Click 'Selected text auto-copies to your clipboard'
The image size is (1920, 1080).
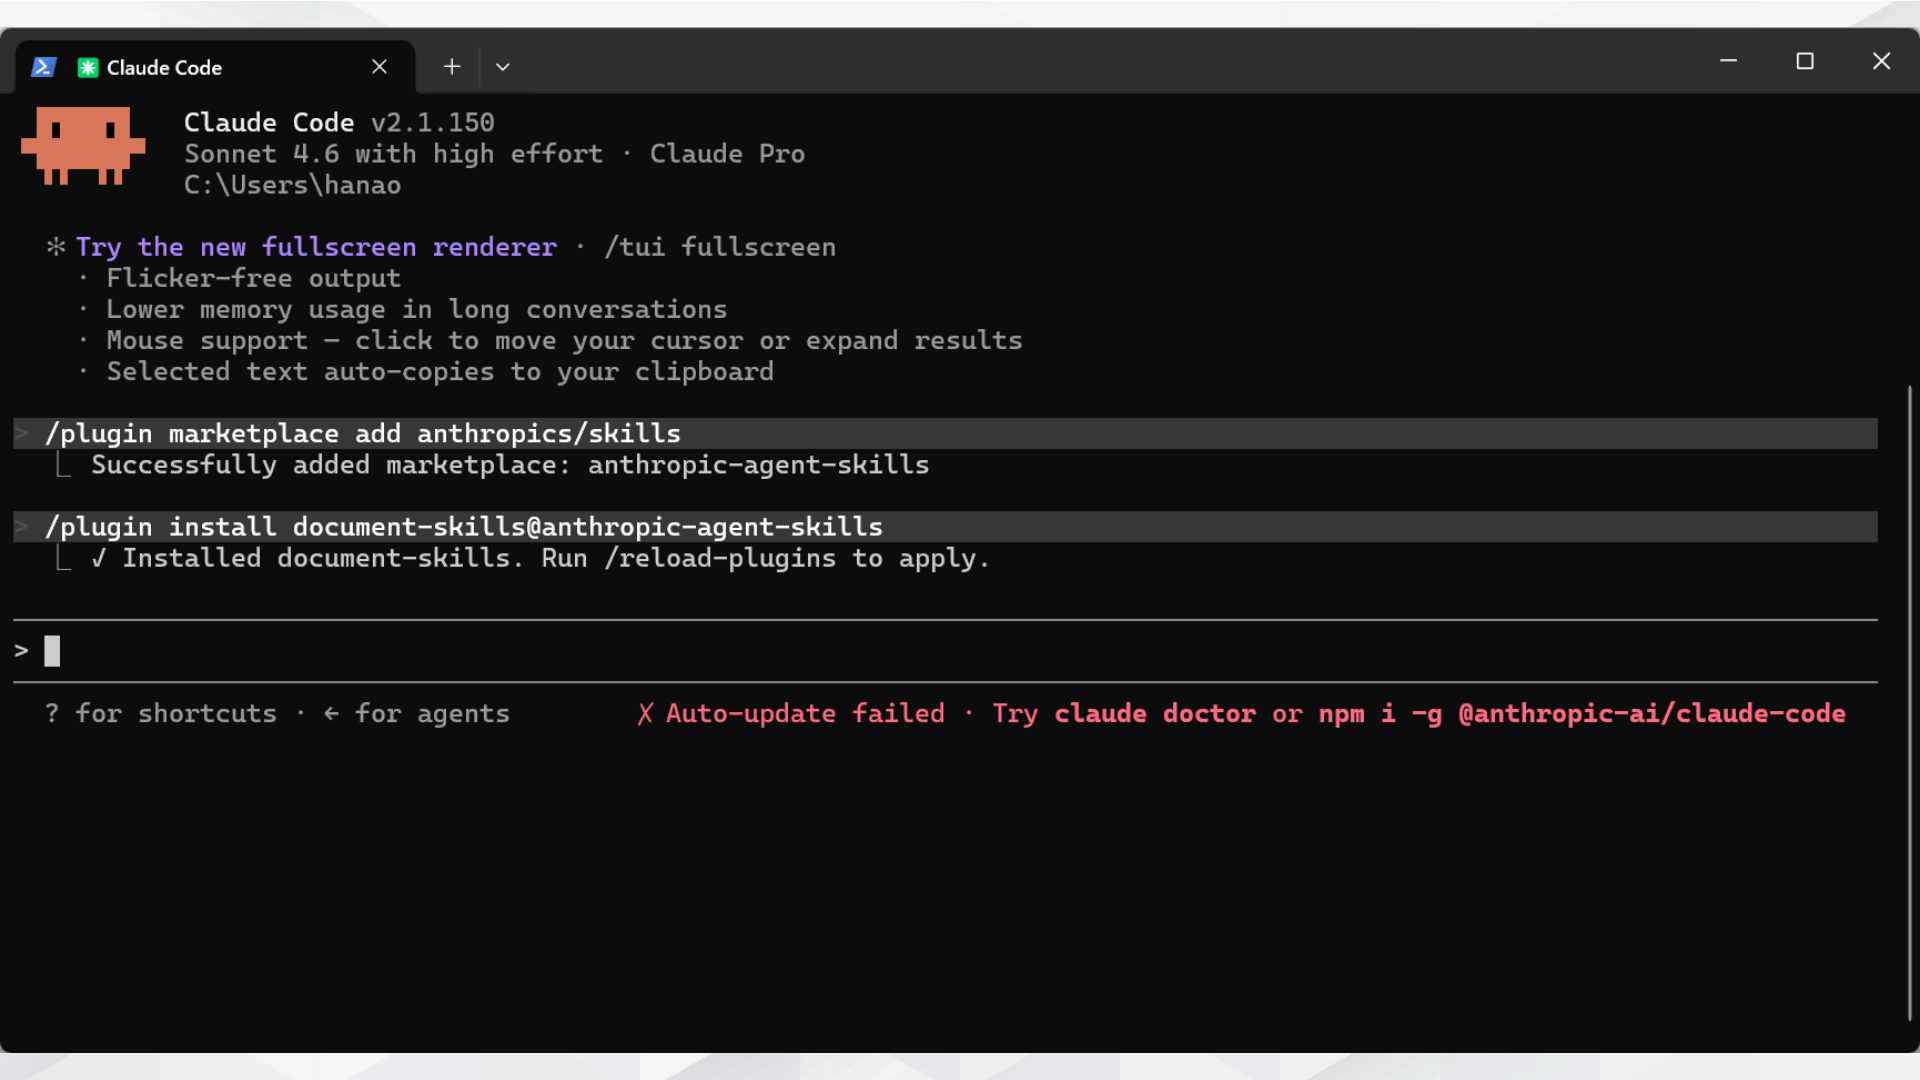pos(440,372)
